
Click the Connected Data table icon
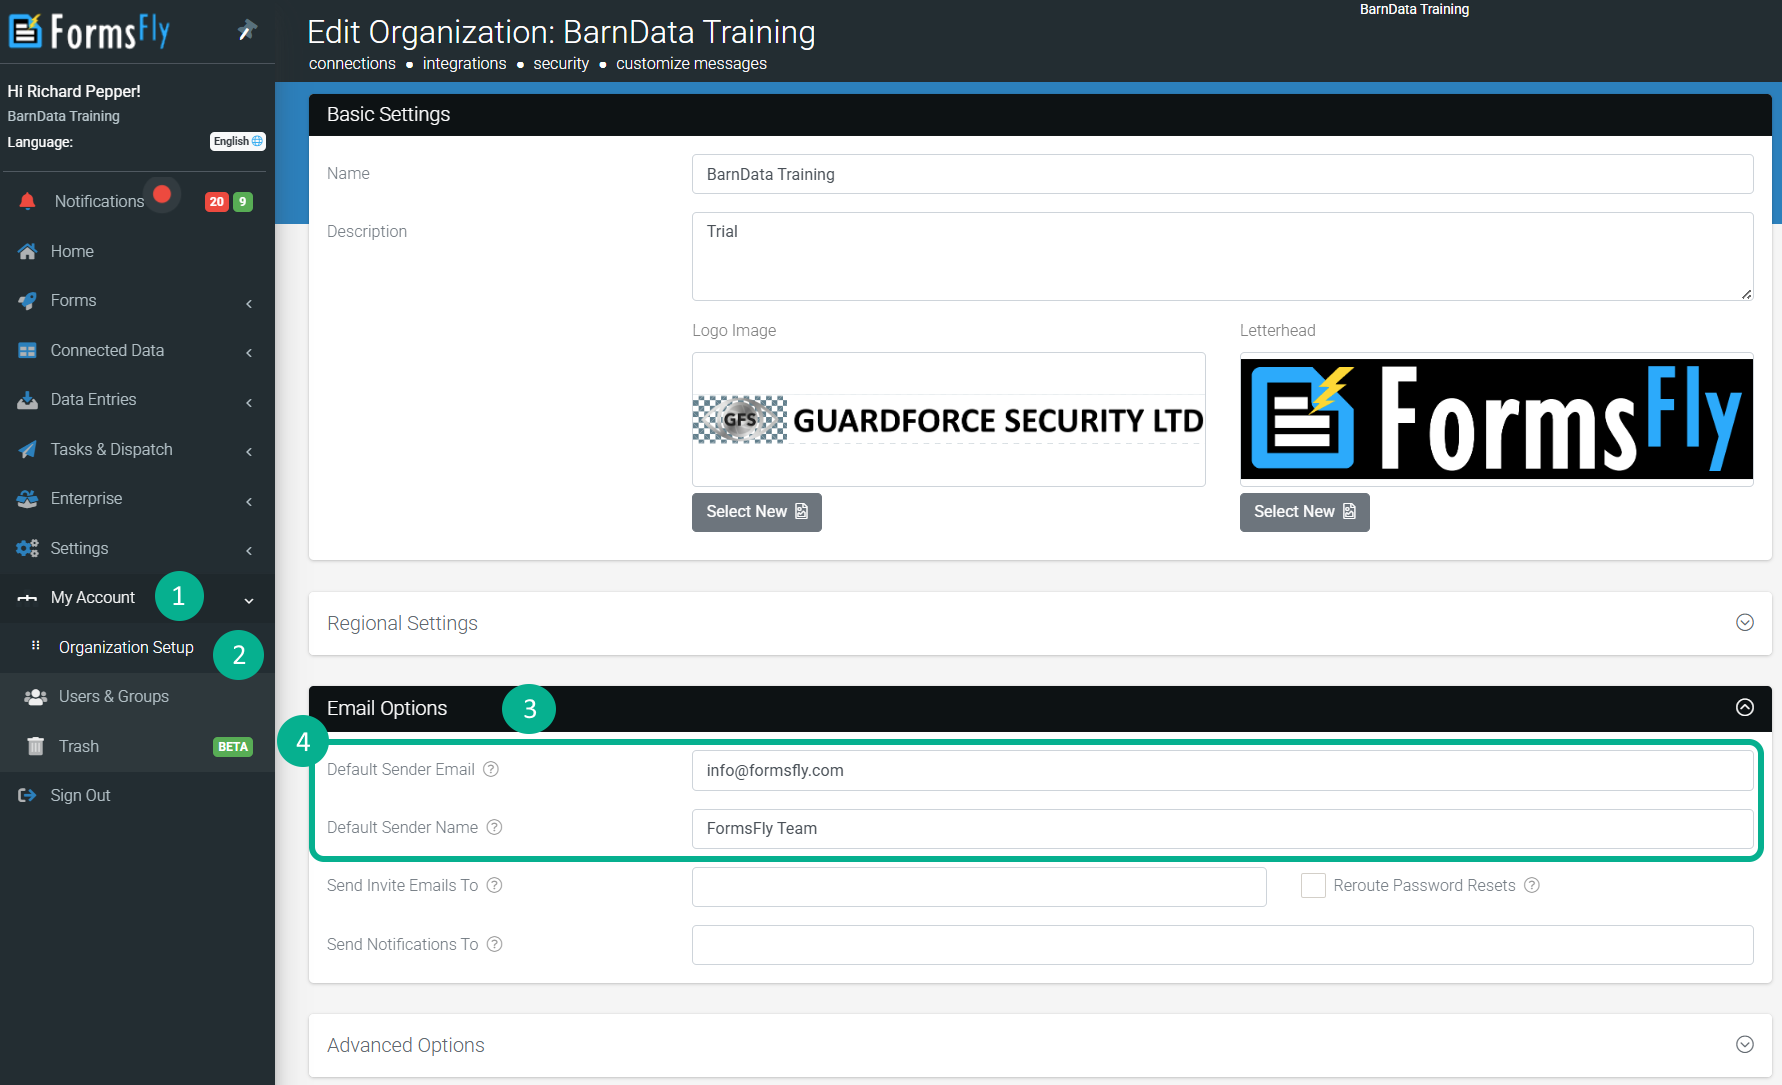(28, 351)
